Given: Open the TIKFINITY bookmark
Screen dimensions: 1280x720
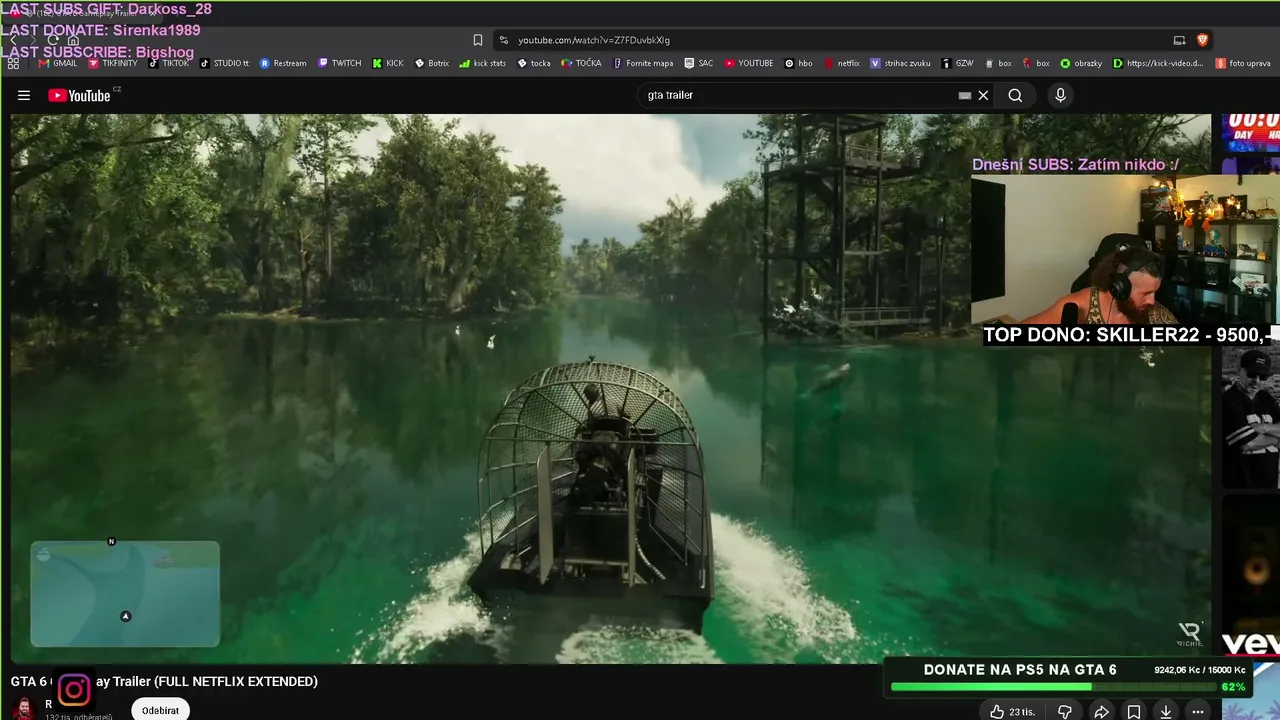Looking at the screenshot, I should click(x=113, y=63).
